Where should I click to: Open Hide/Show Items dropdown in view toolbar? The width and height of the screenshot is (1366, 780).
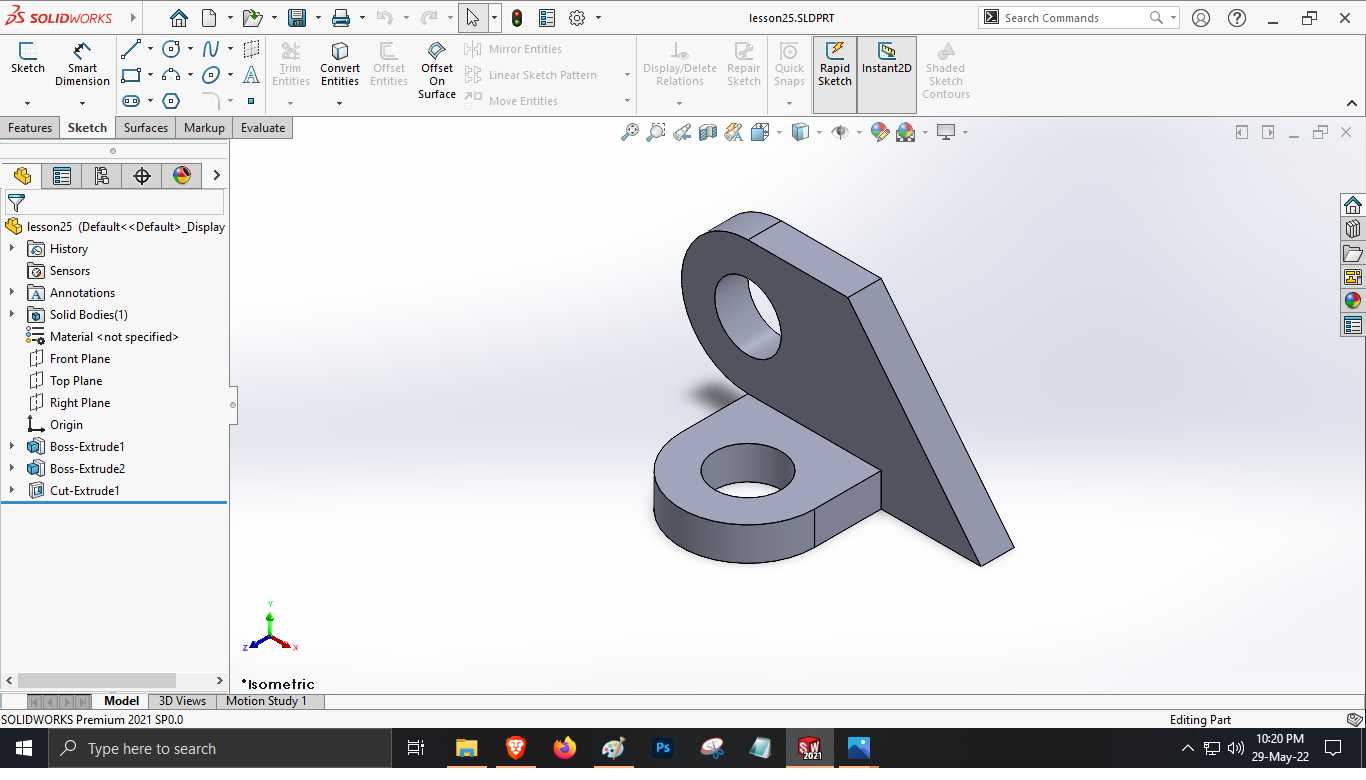(x=860, y=132)
